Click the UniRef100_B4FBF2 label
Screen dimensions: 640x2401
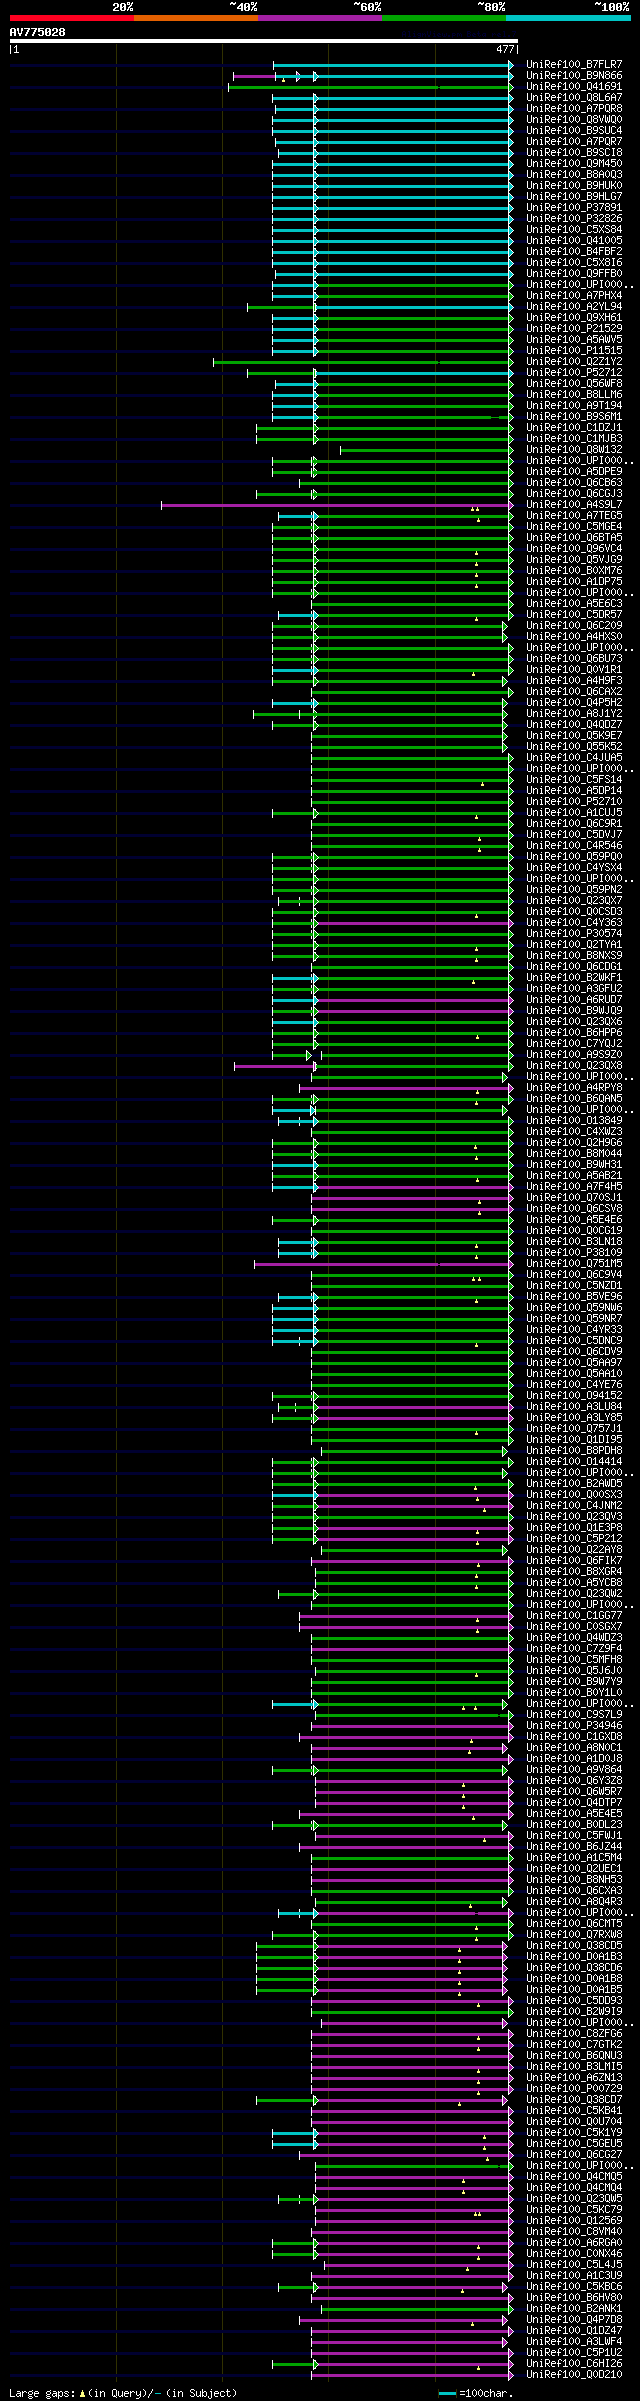coord(574,251)
